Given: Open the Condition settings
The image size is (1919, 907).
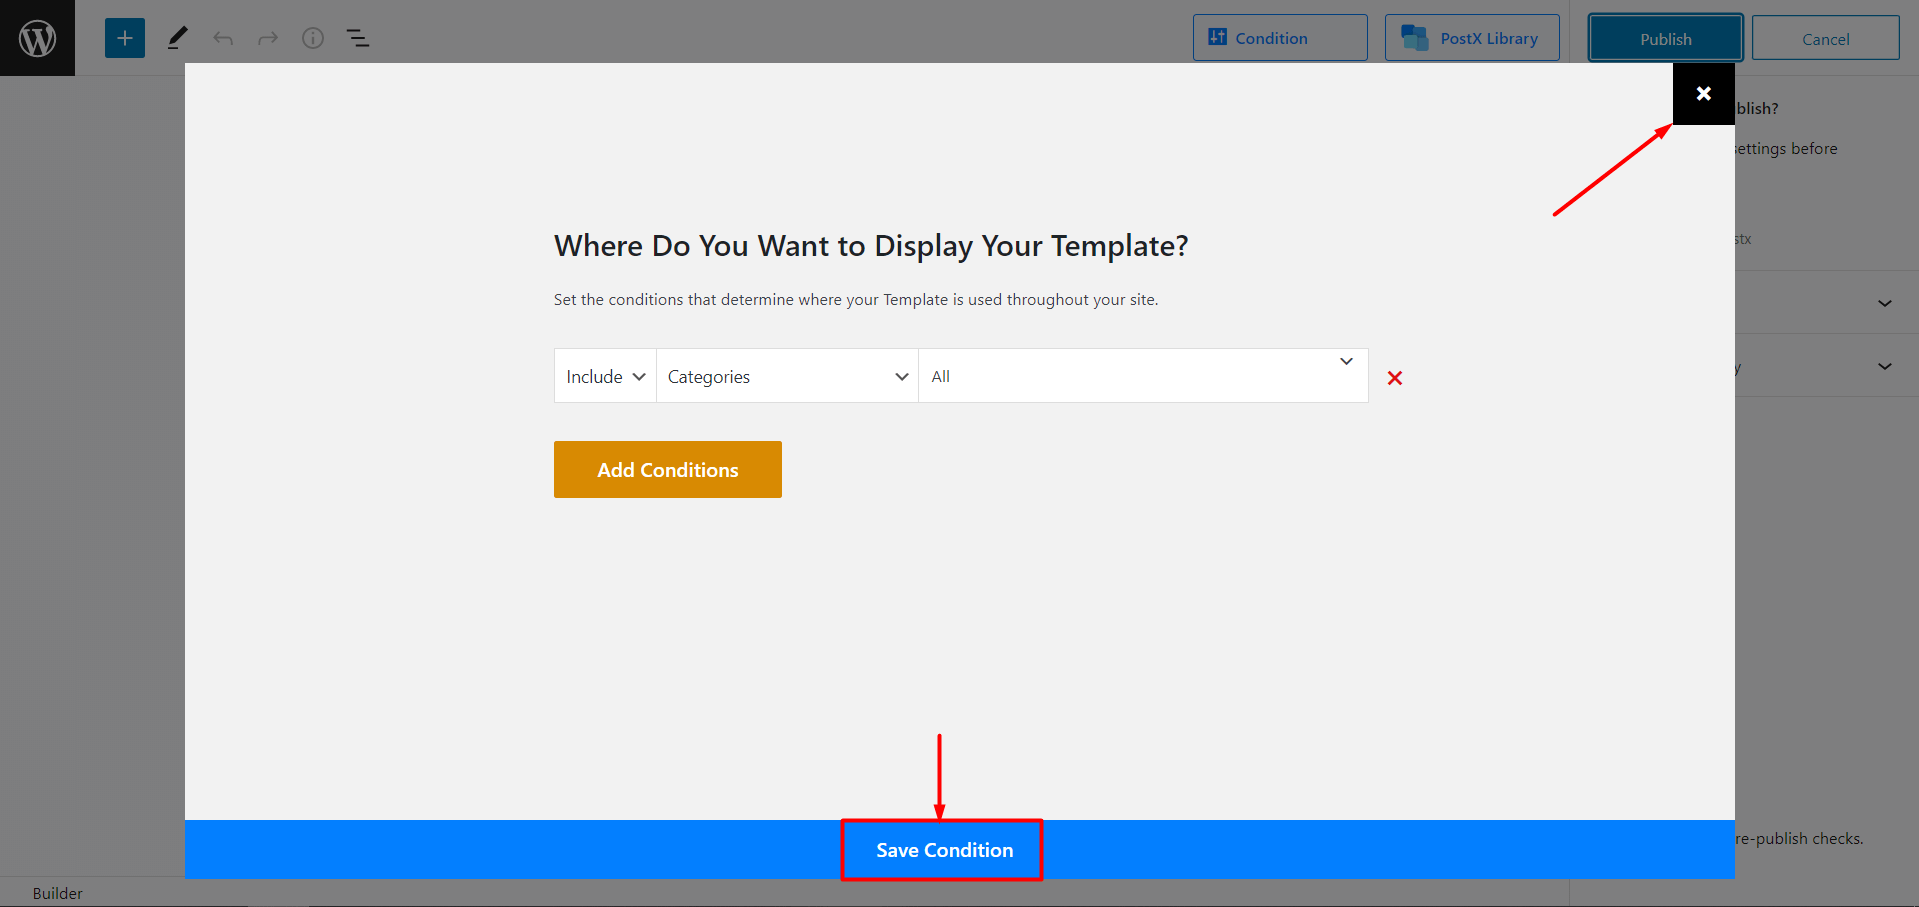Looking at the screenshot, I should coord(1280,37).
